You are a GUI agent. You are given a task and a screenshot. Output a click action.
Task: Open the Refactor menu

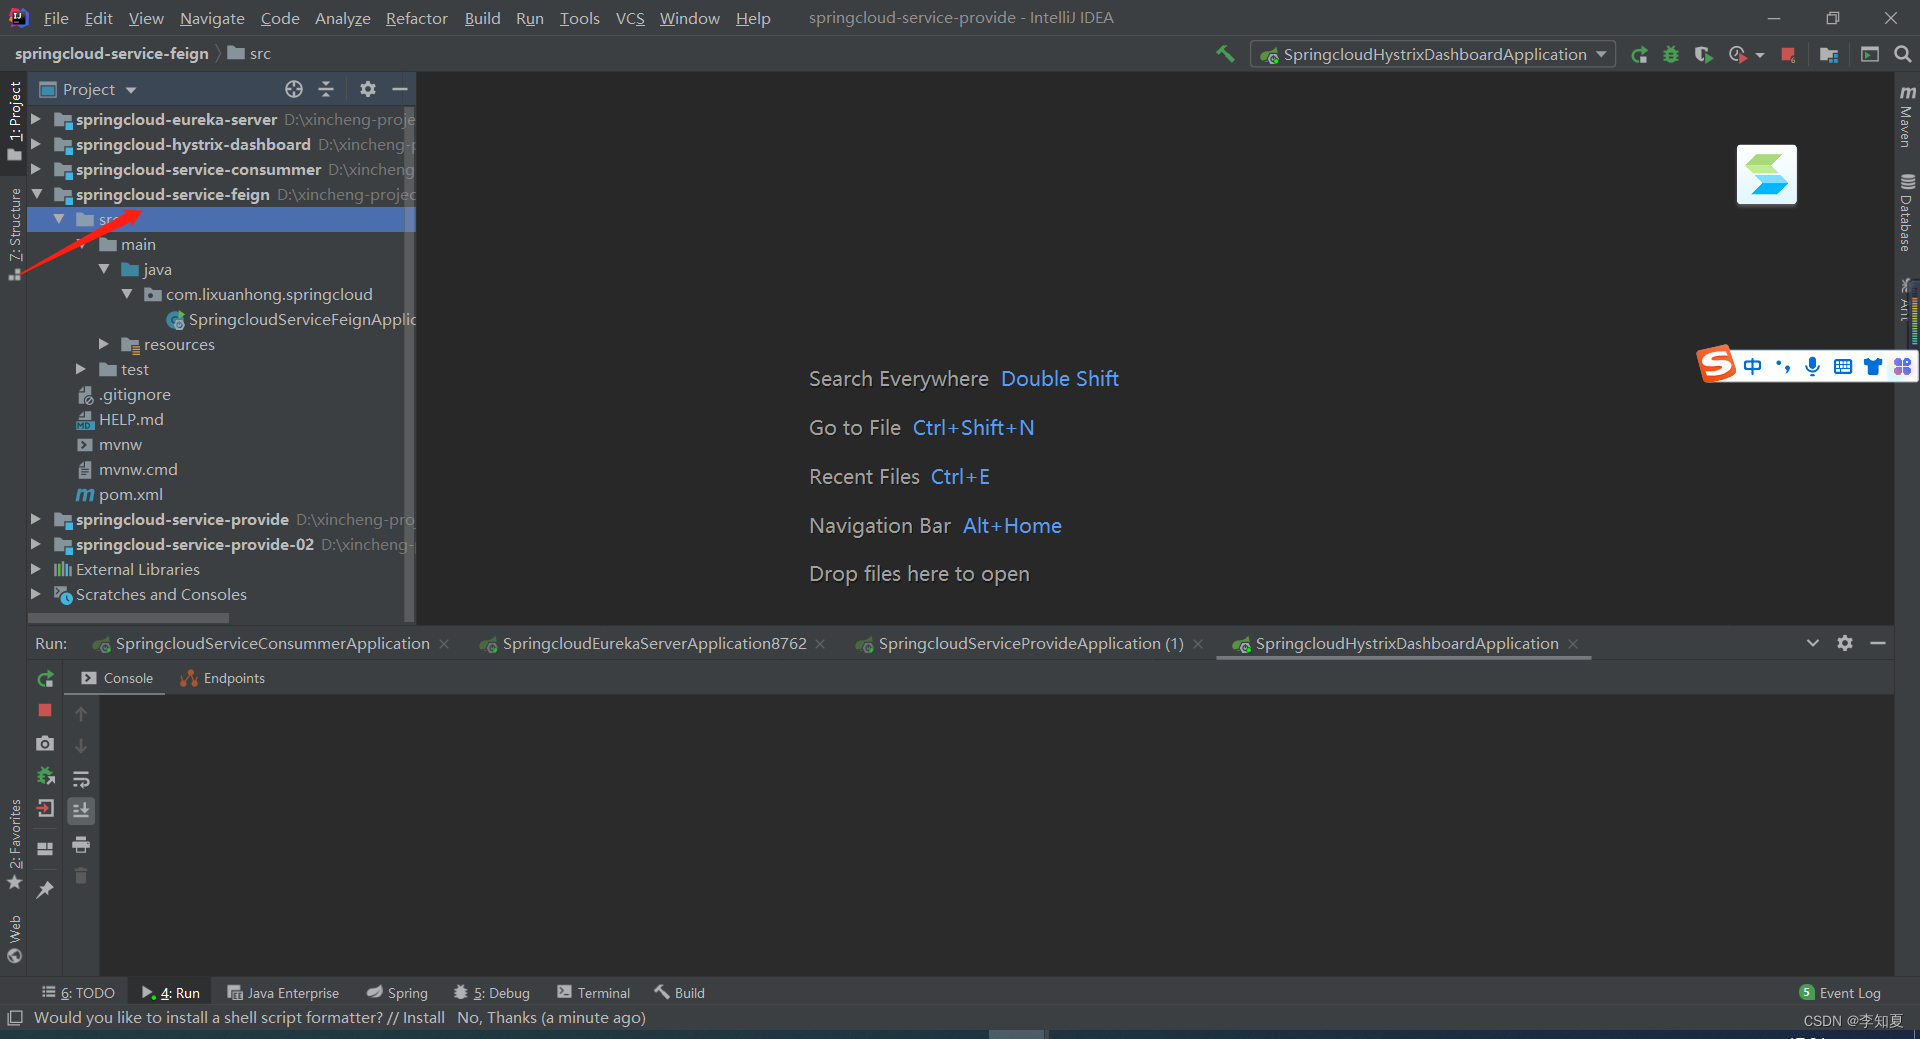pyautogui.click(x=417, y=18)
